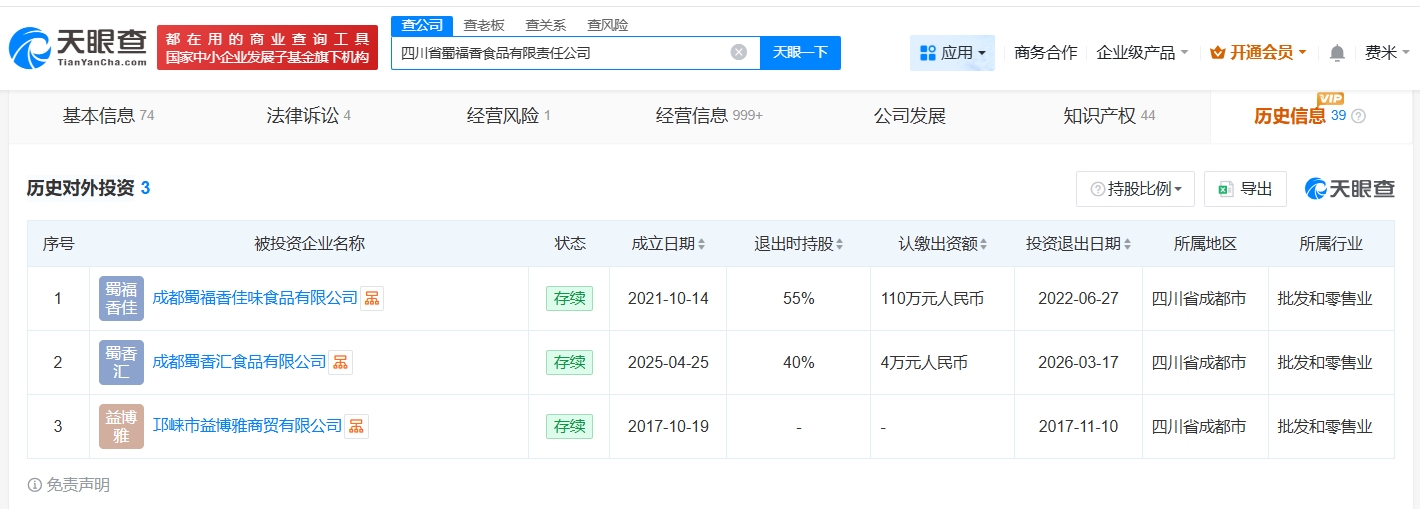Click the help icon next to 历史信息
The height and width of the screenshot is (509, 1420).
(x=1358, y=116)
